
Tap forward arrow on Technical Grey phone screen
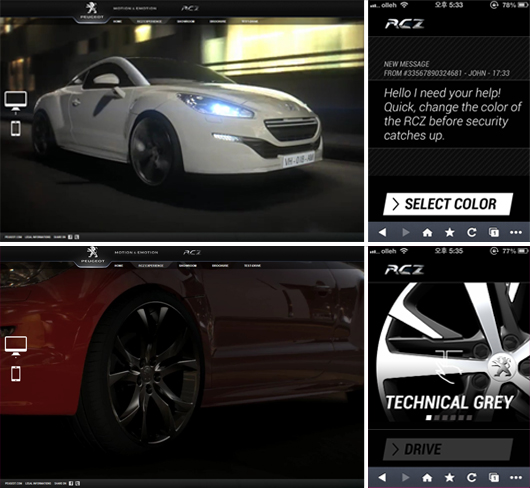click(406, 477)
